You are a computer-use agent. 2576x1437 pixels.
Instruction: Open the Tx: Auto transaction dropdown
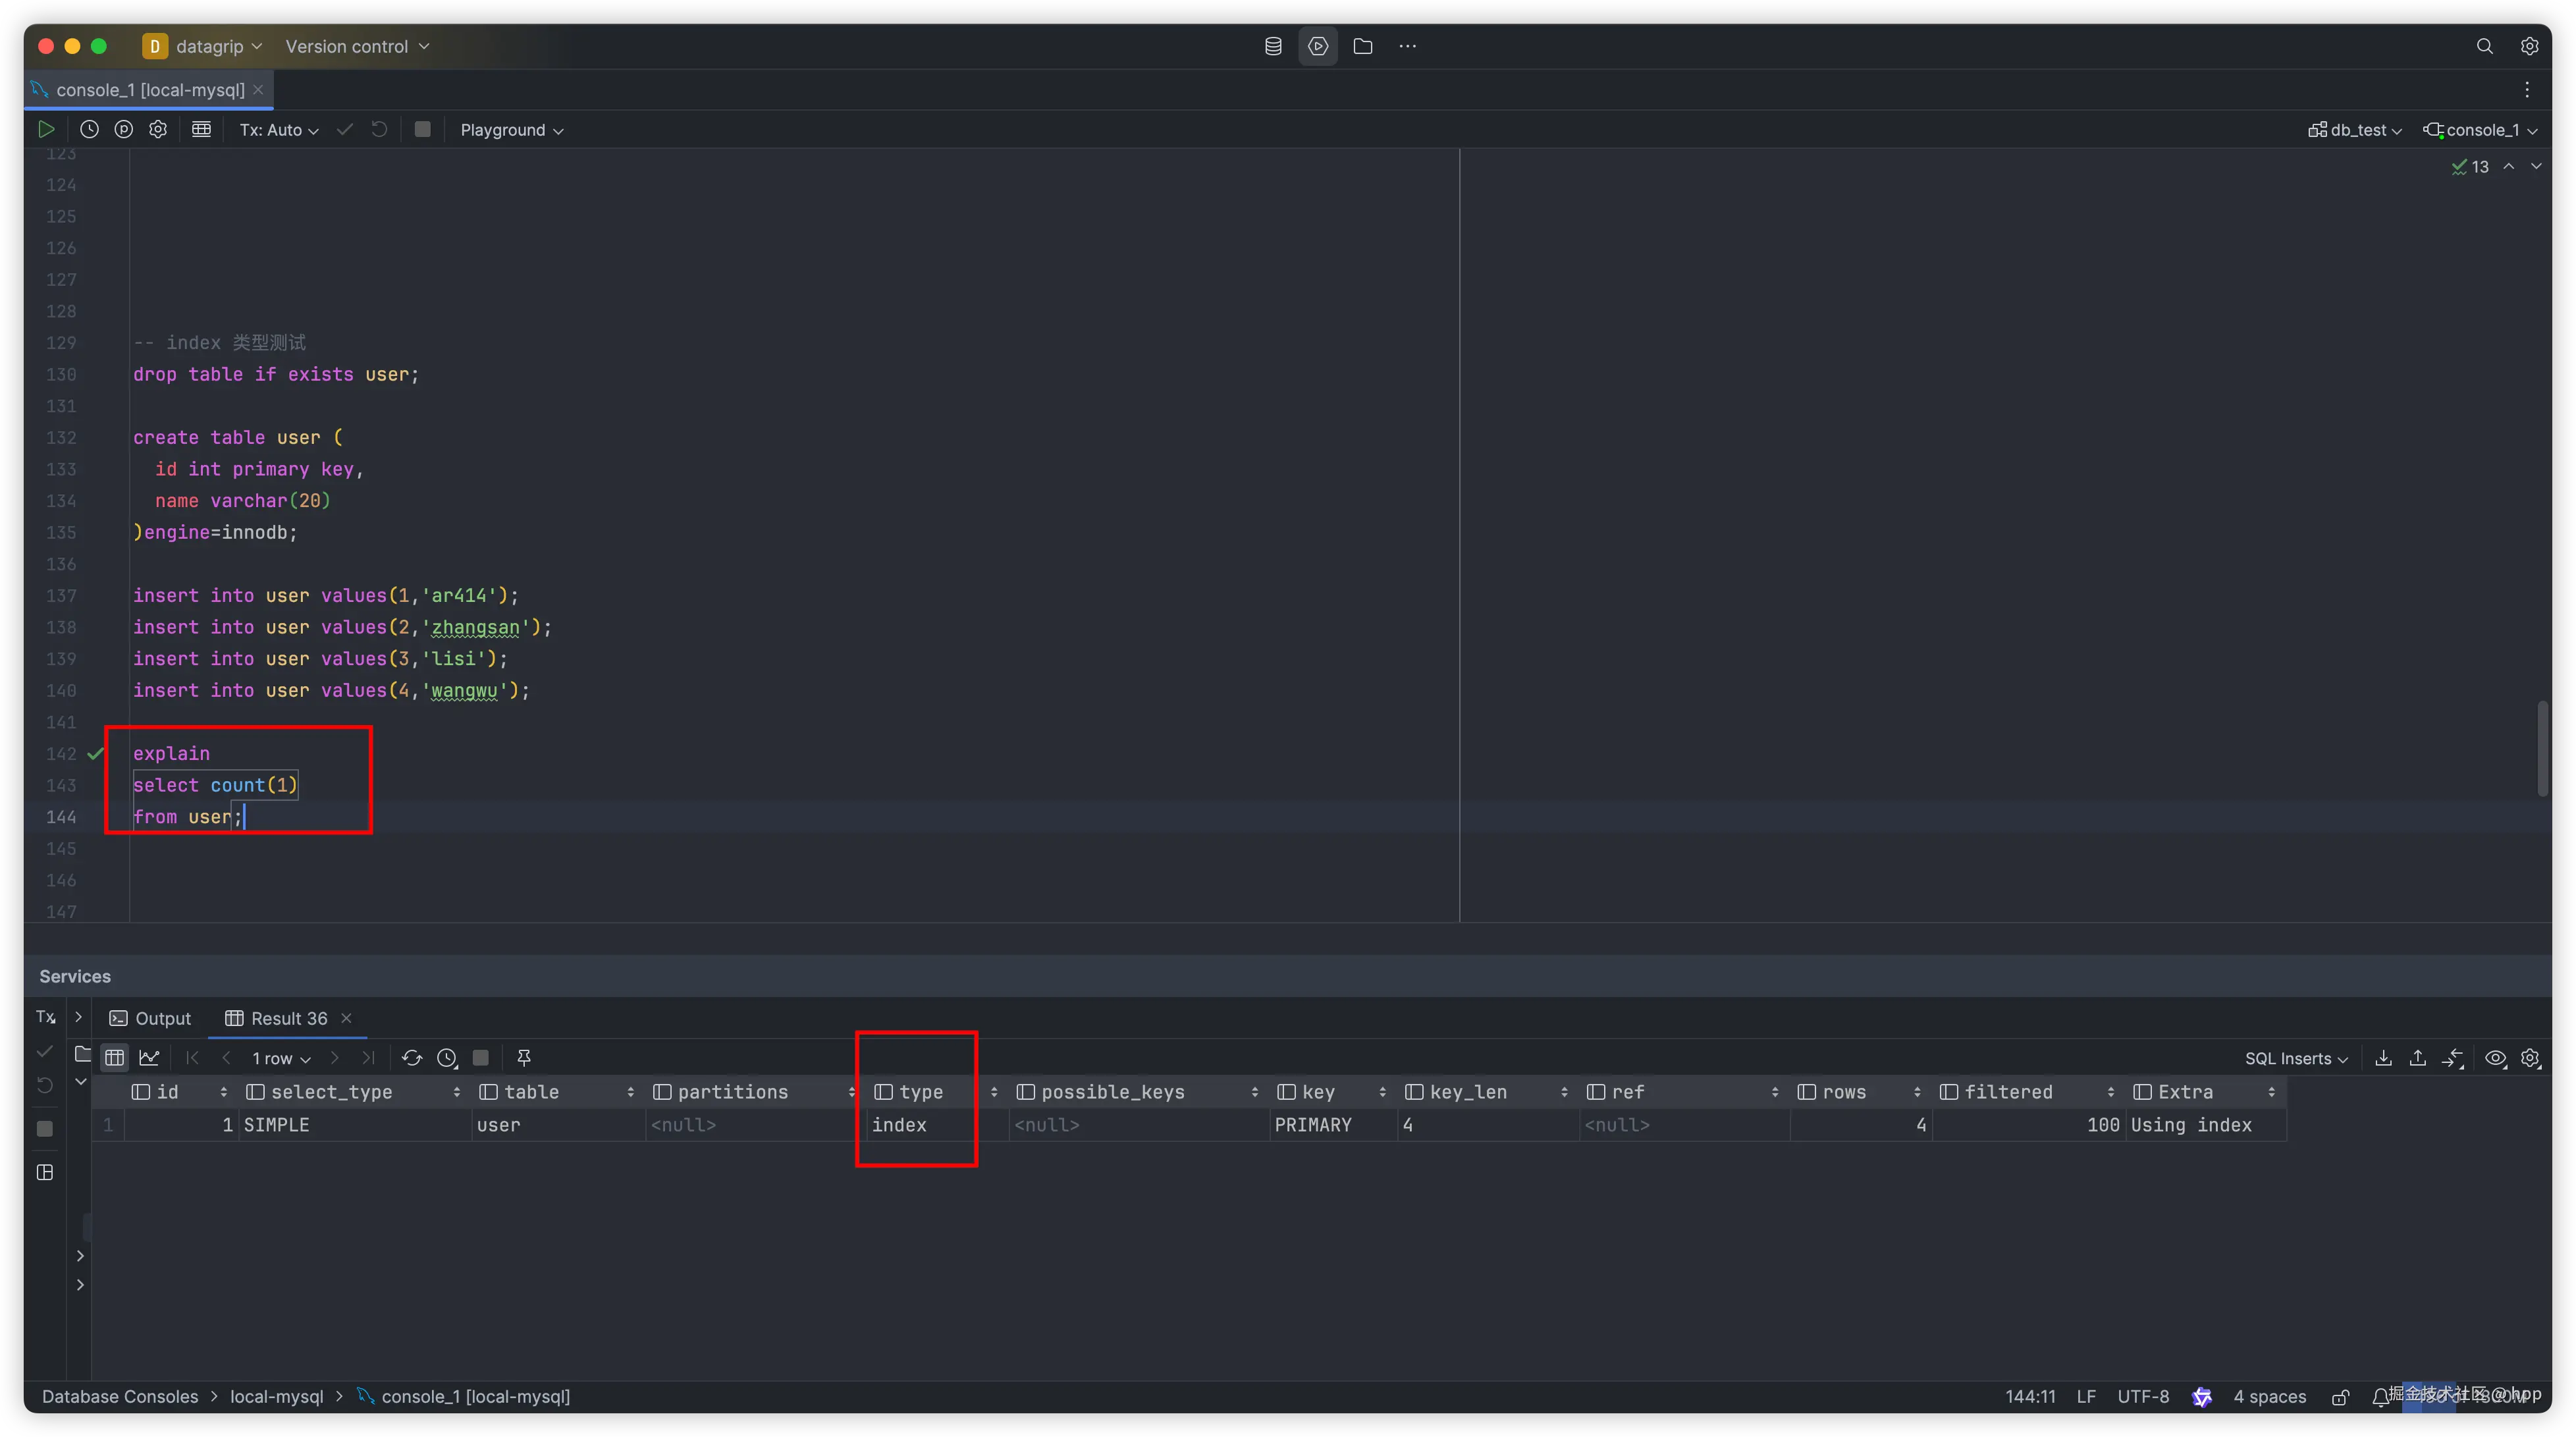[x=279, y=130]
